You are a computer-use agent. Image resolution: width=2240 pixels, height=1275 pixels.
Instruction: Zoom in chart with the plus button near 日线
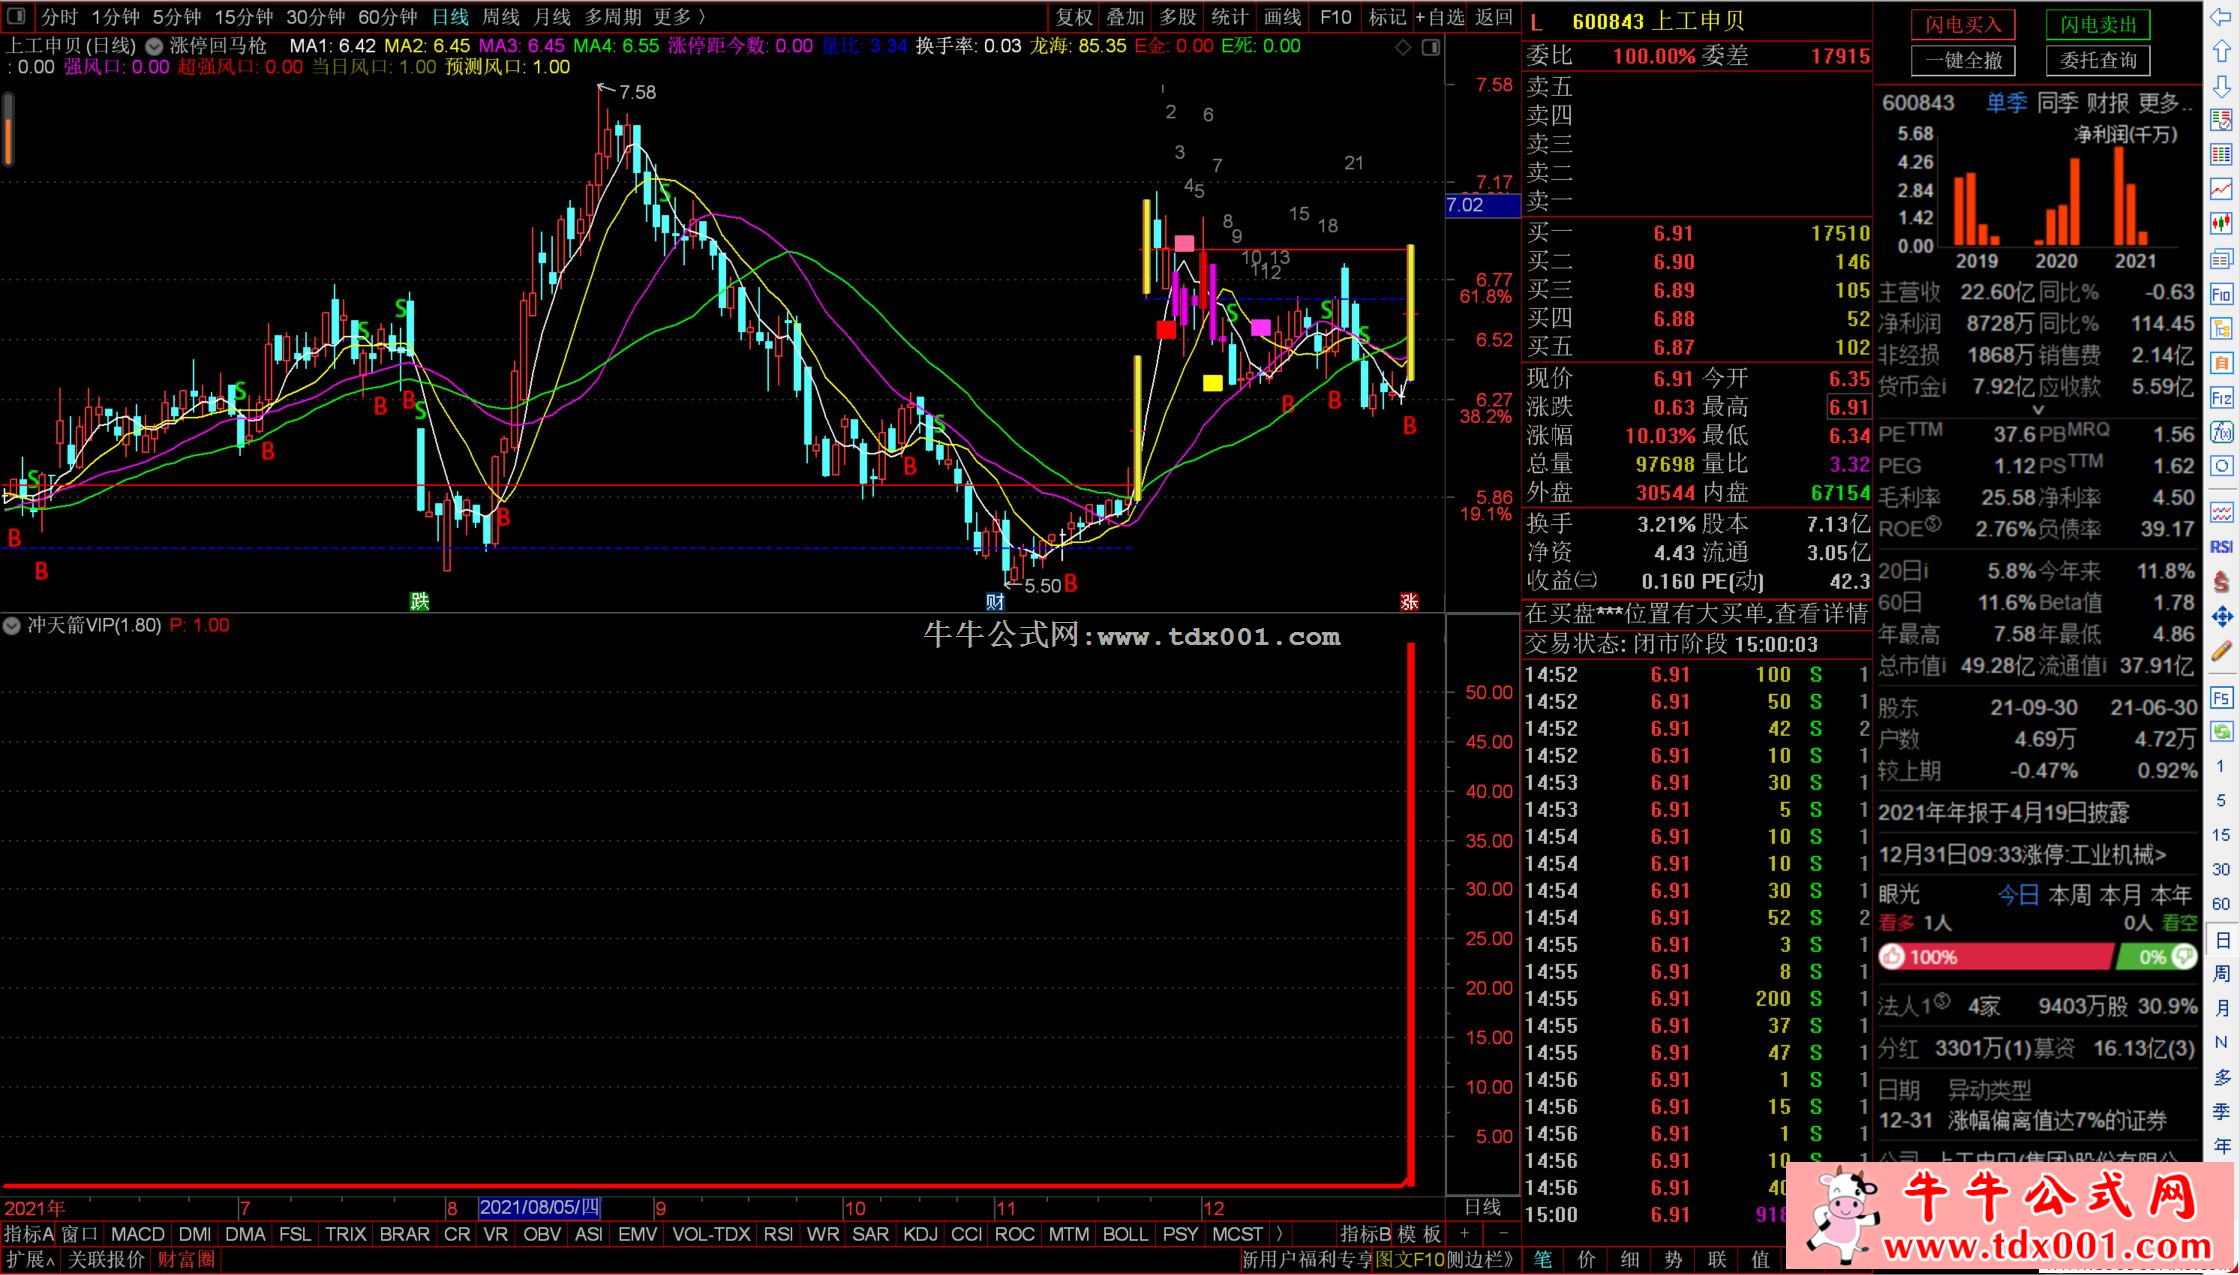point(1465,1234)
